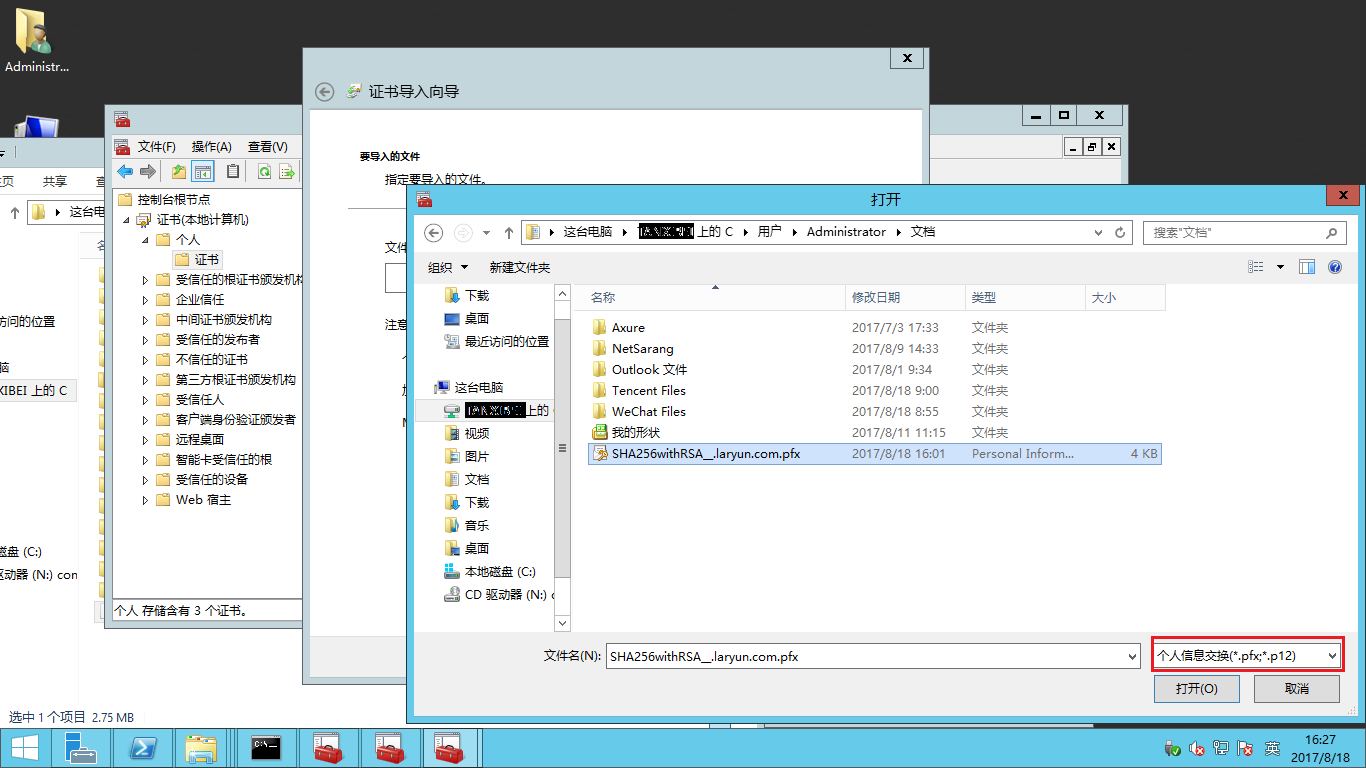The width and height of the screenshot is (1366, 768).
Task: Click the refresh button beside address bar
Action: (x=1122, y=232)
